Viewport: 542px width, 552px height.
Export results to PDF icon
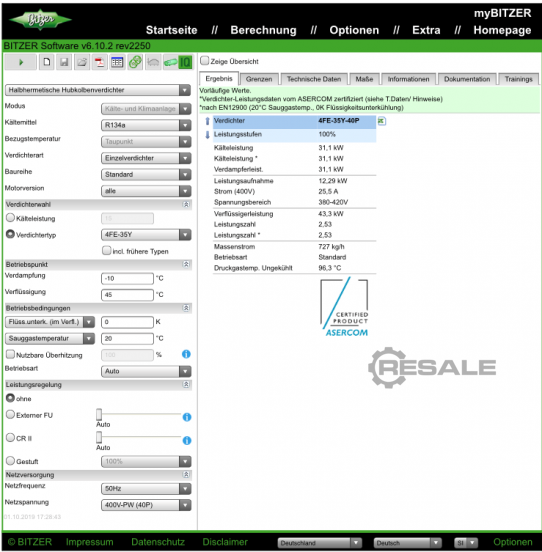click(100, 62)
